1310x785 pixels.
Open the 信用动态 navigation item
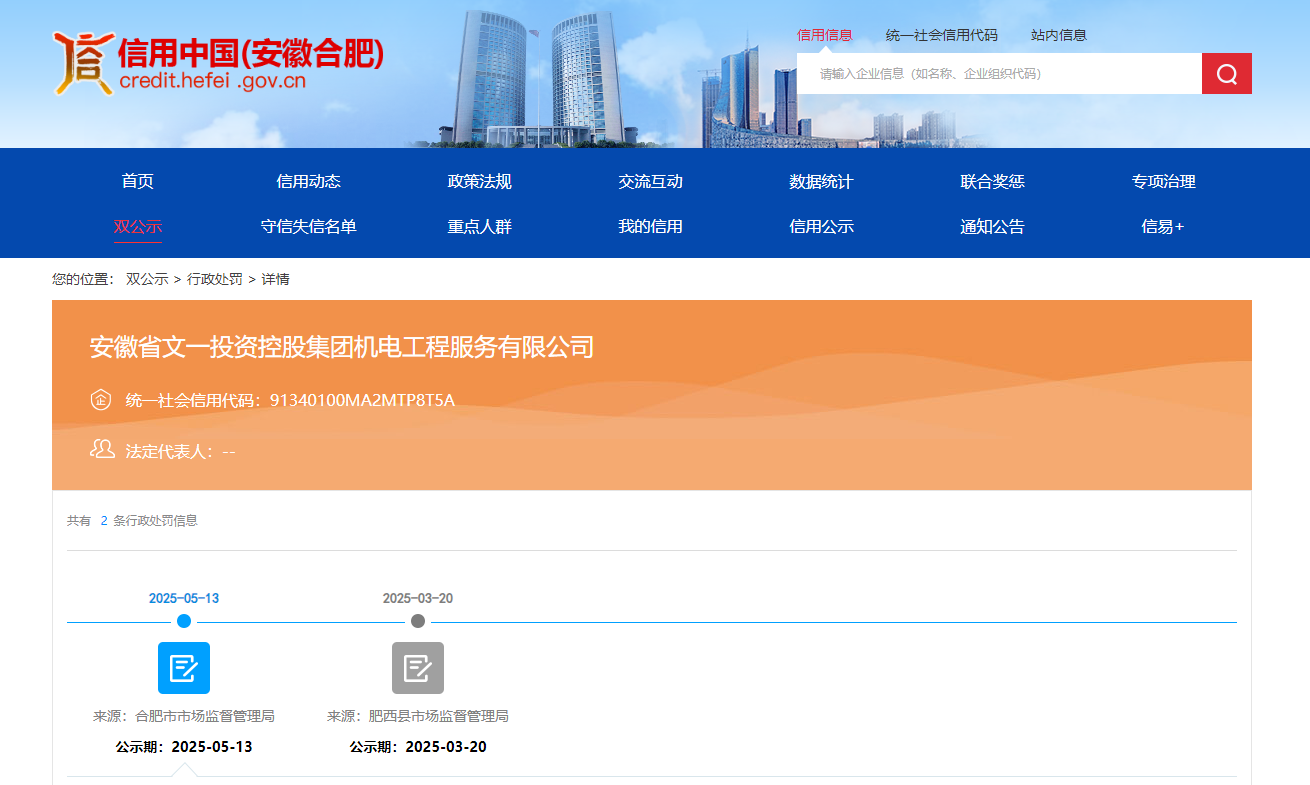[x=309, y=181]
